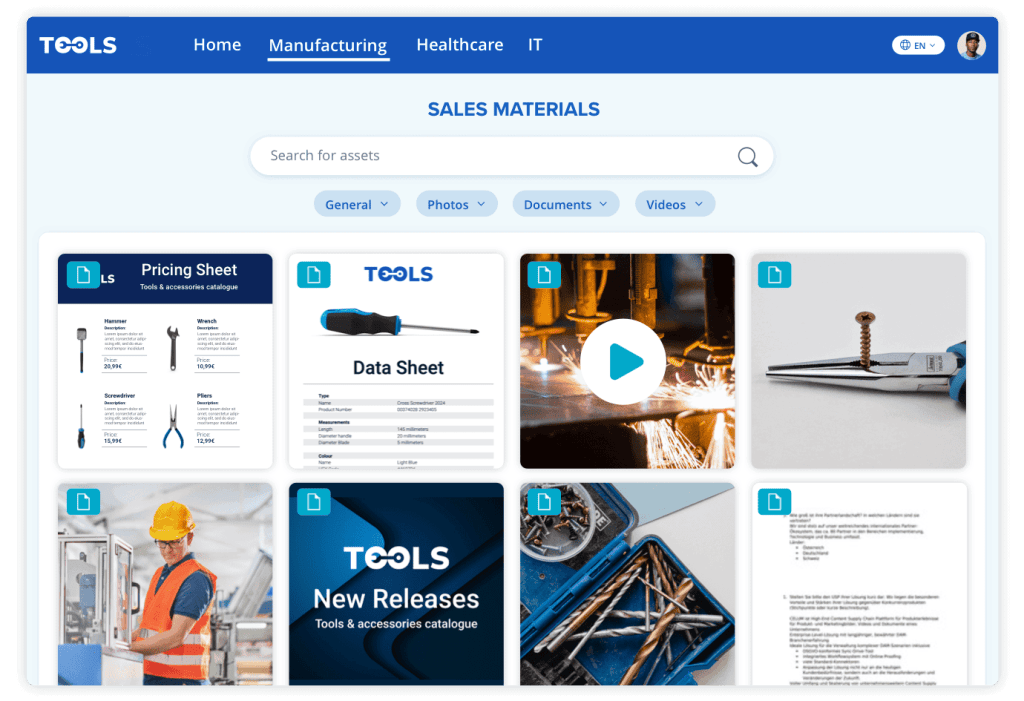Click the search magnifier icon
Viewport: 1024px width, 701px height.
click(x=747, y=156)
